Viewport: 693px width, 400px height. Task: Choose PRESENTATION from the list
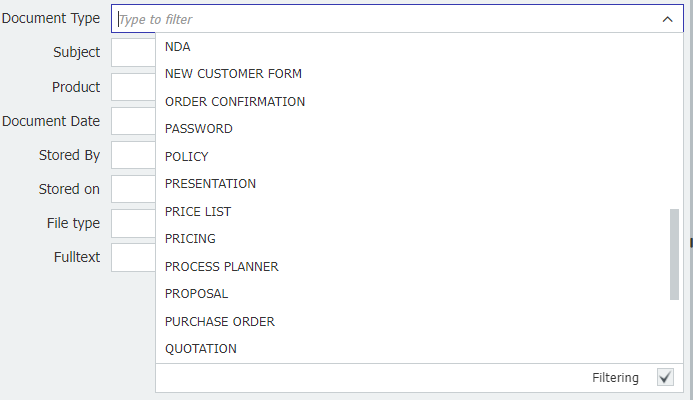coord(211,184)
